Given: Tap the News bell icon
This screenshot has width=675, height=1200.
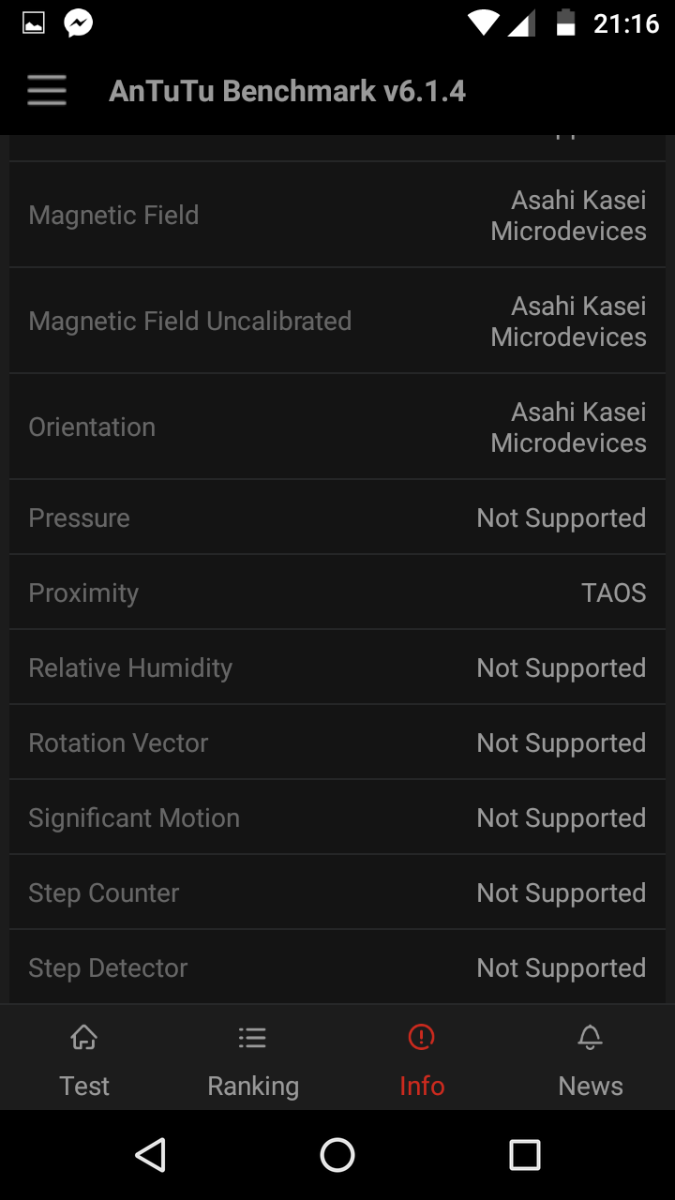Looking at the screenshot, I should pyautogui.click(x=590, y=1038).
